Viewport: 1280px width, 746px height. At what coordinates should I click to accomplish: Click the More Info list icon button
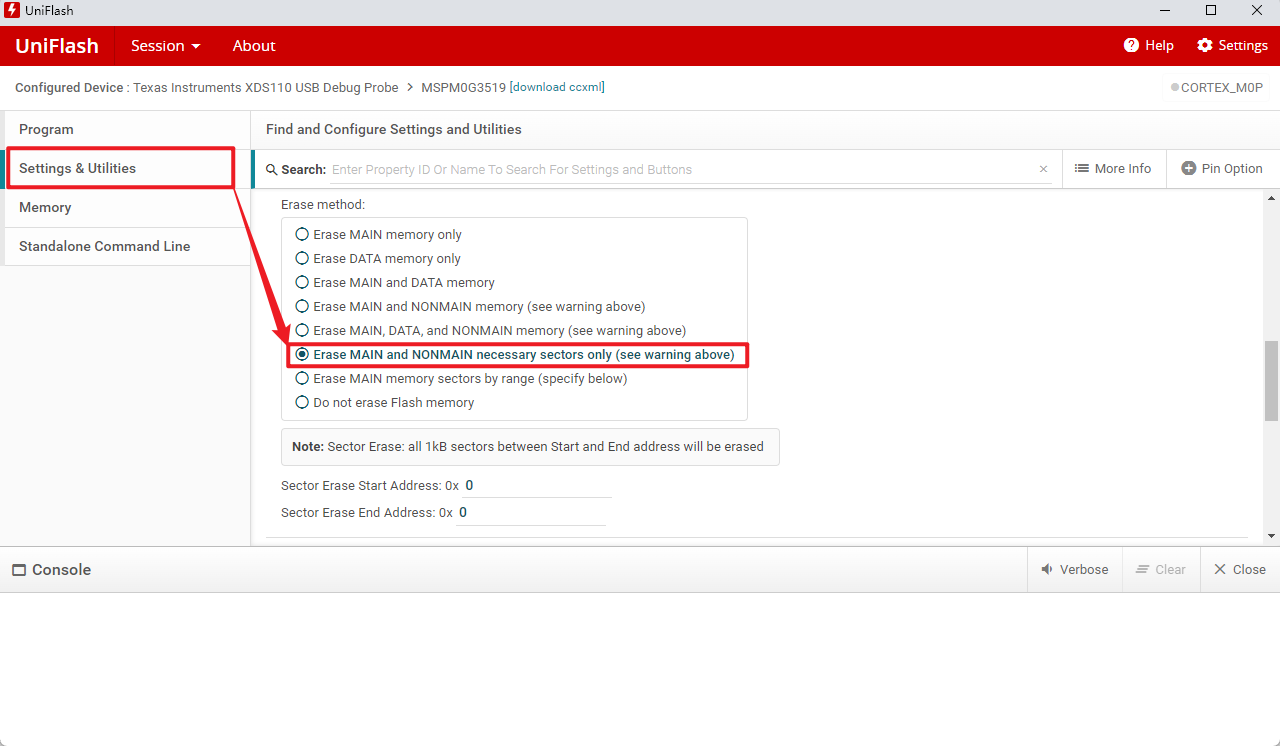coord(1081,169)
